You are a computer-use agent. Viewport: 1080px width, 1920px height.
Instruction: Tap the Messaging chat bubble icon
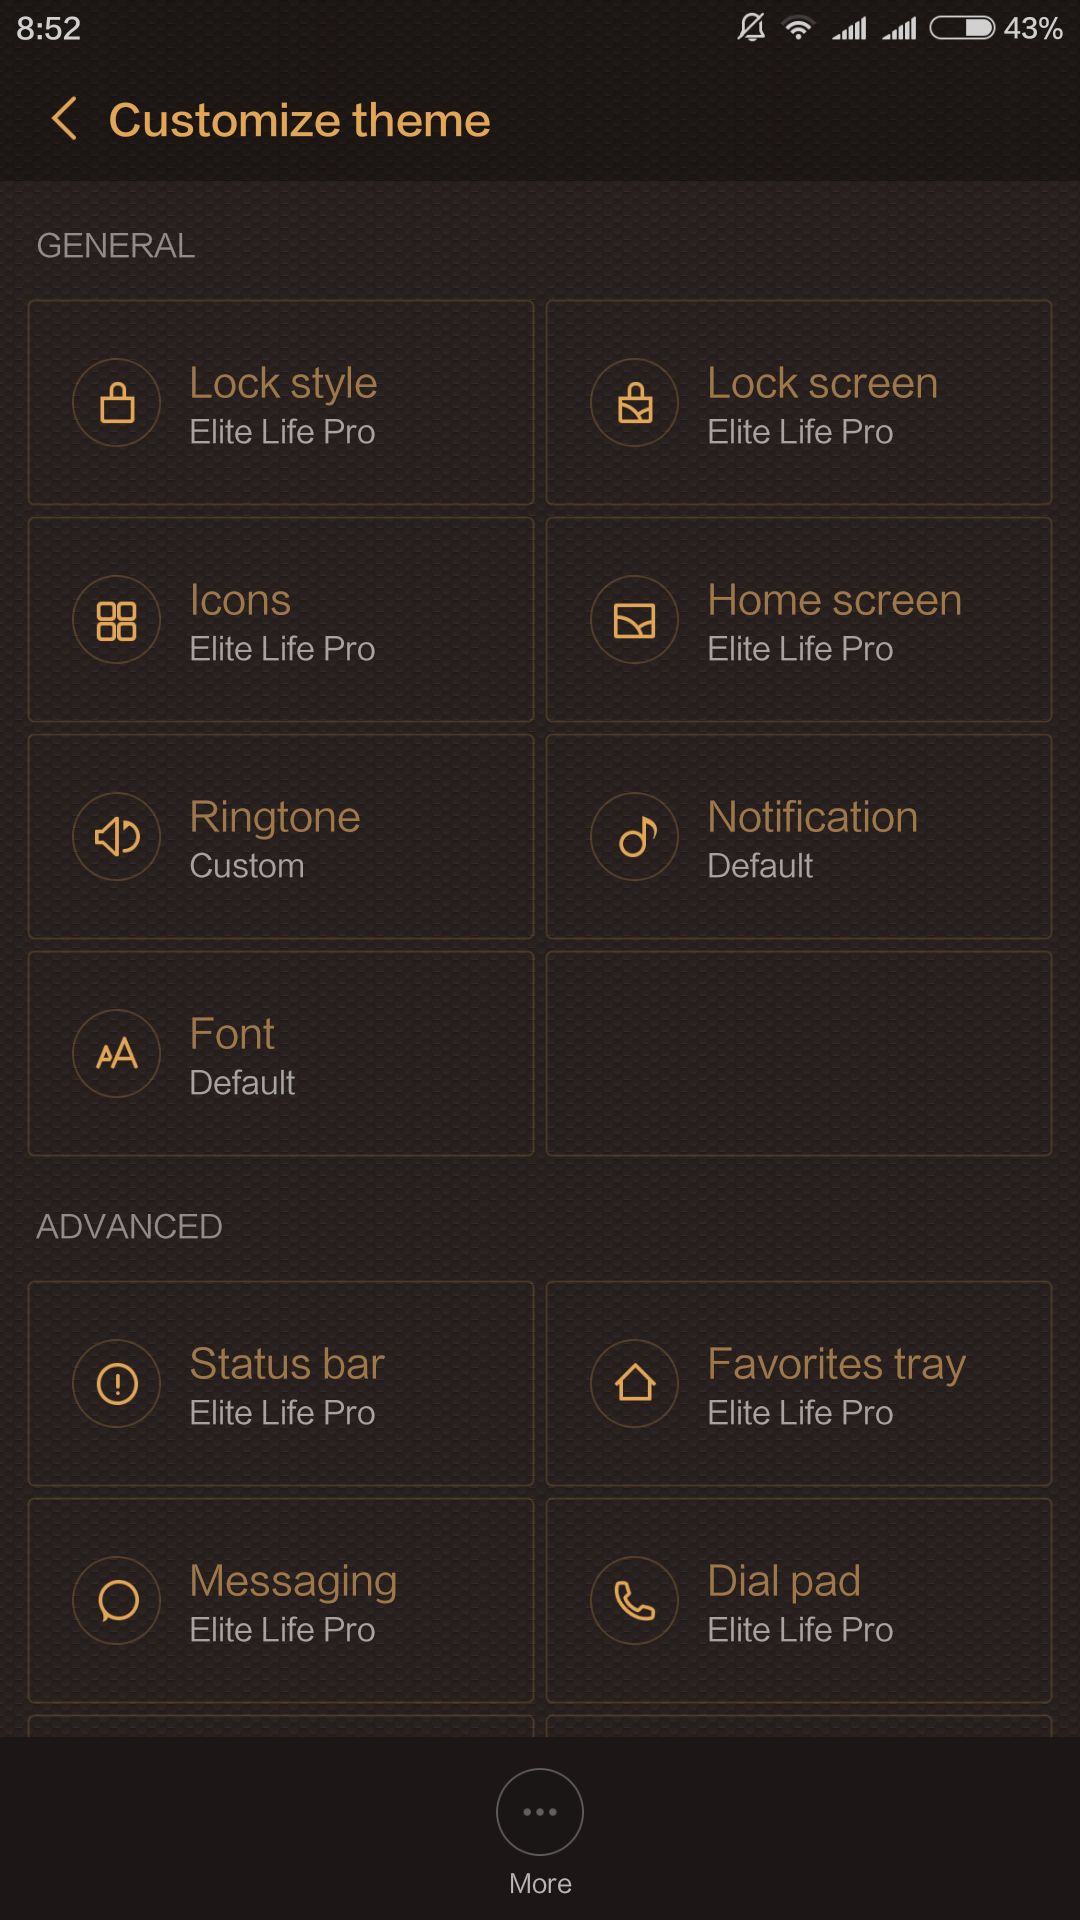[x=117, y=1601]
